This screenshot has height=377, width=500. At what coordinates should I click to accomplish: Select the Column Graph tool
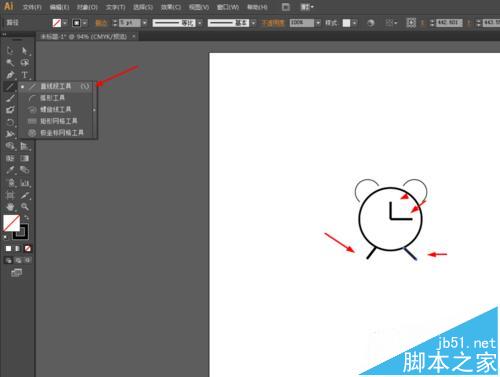(x=24, y=183)
